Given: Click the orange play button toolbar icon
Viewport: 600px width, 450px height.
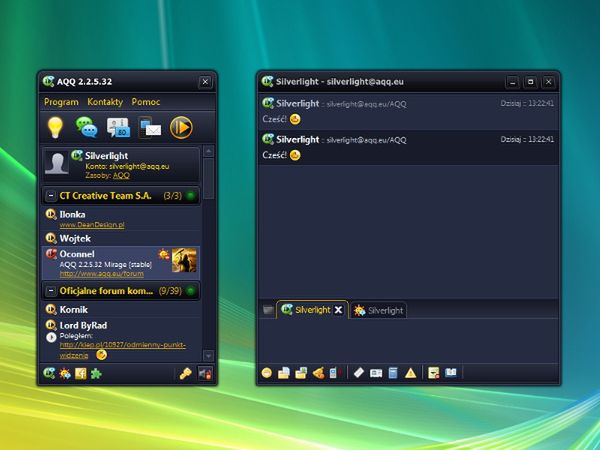Looking at the screenshot, I should click(181, 127).
